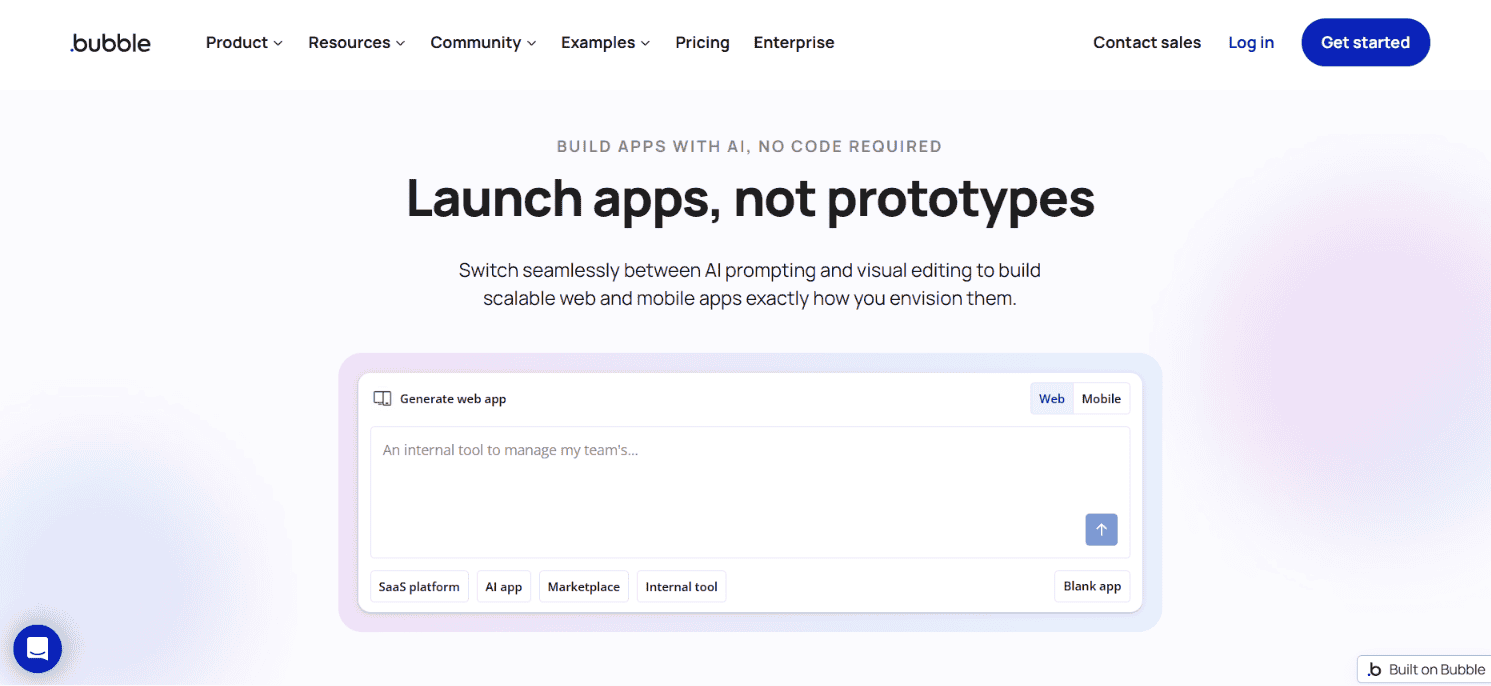This screenshot has width=1491, height=686.
Task: Choose the Internal tool suggestion chip
Action: [x=682, y=587]
